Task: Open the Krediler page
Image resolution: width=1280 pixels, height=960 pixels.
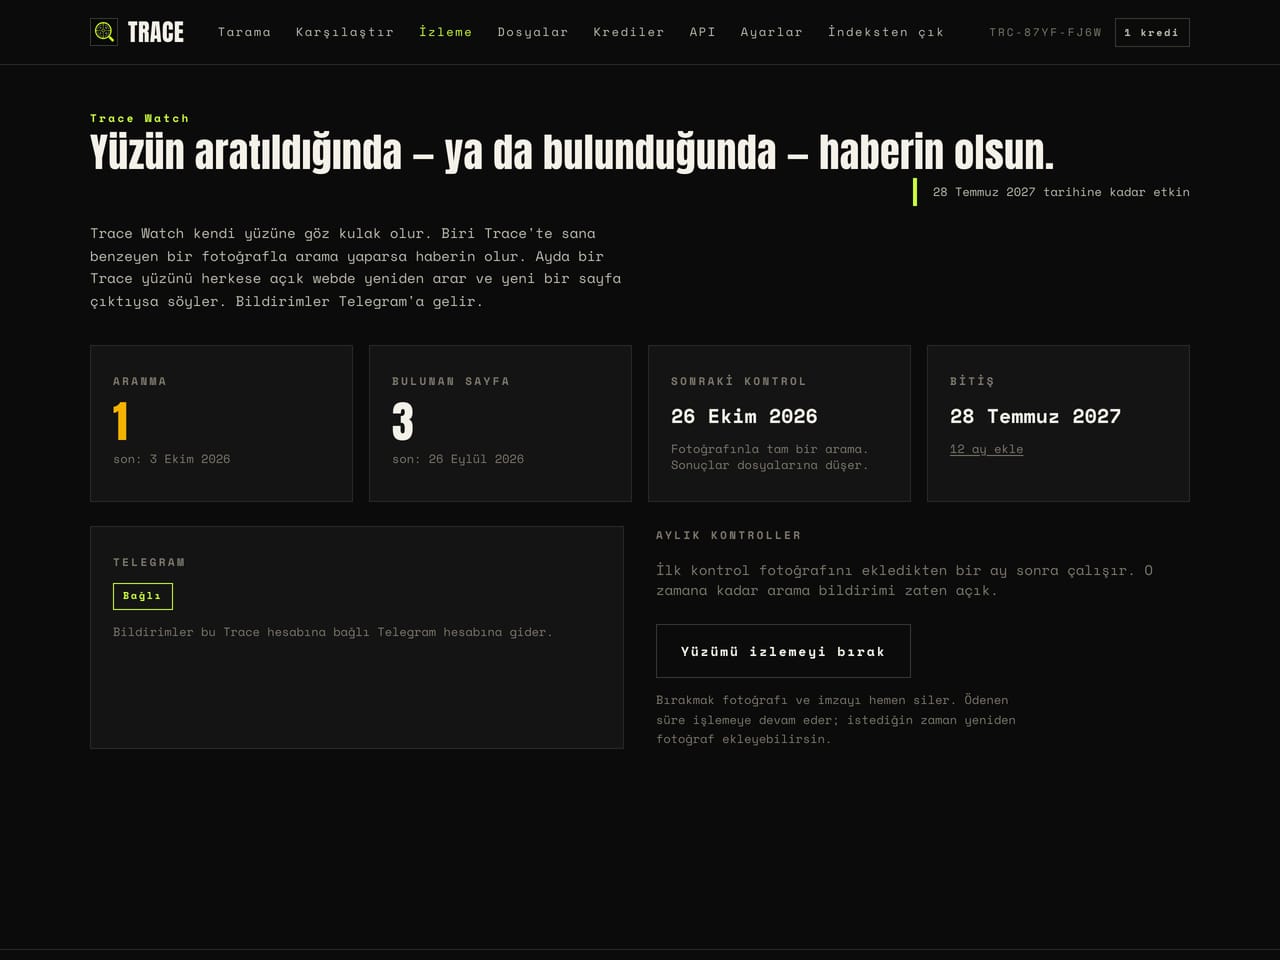Action: [629, 32]
